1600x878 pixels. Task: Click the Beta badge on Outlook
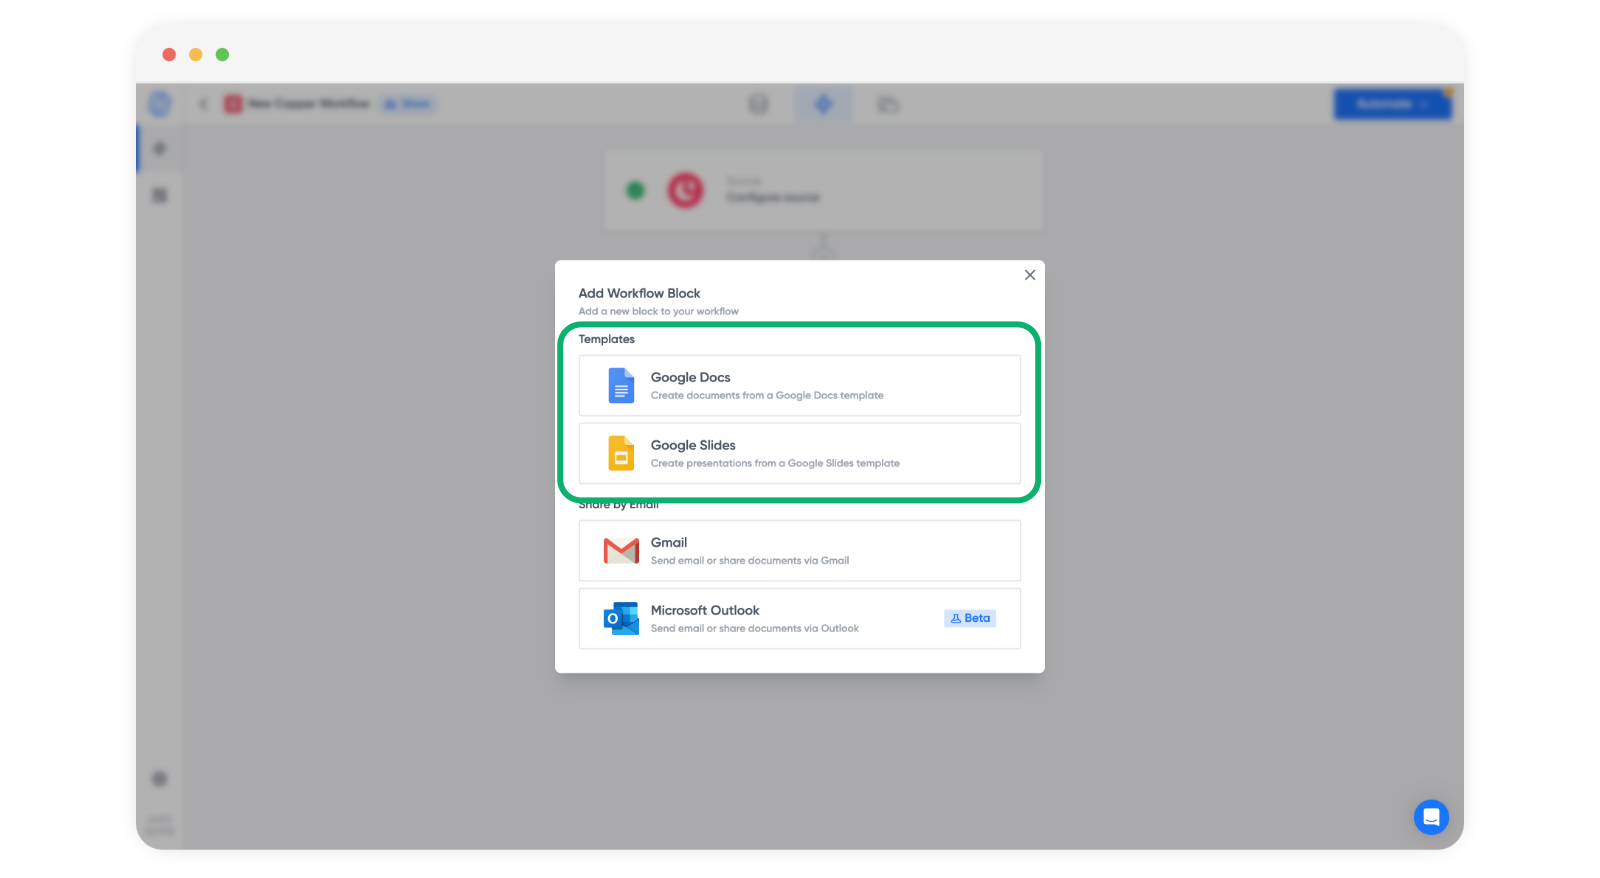(969, 619)
